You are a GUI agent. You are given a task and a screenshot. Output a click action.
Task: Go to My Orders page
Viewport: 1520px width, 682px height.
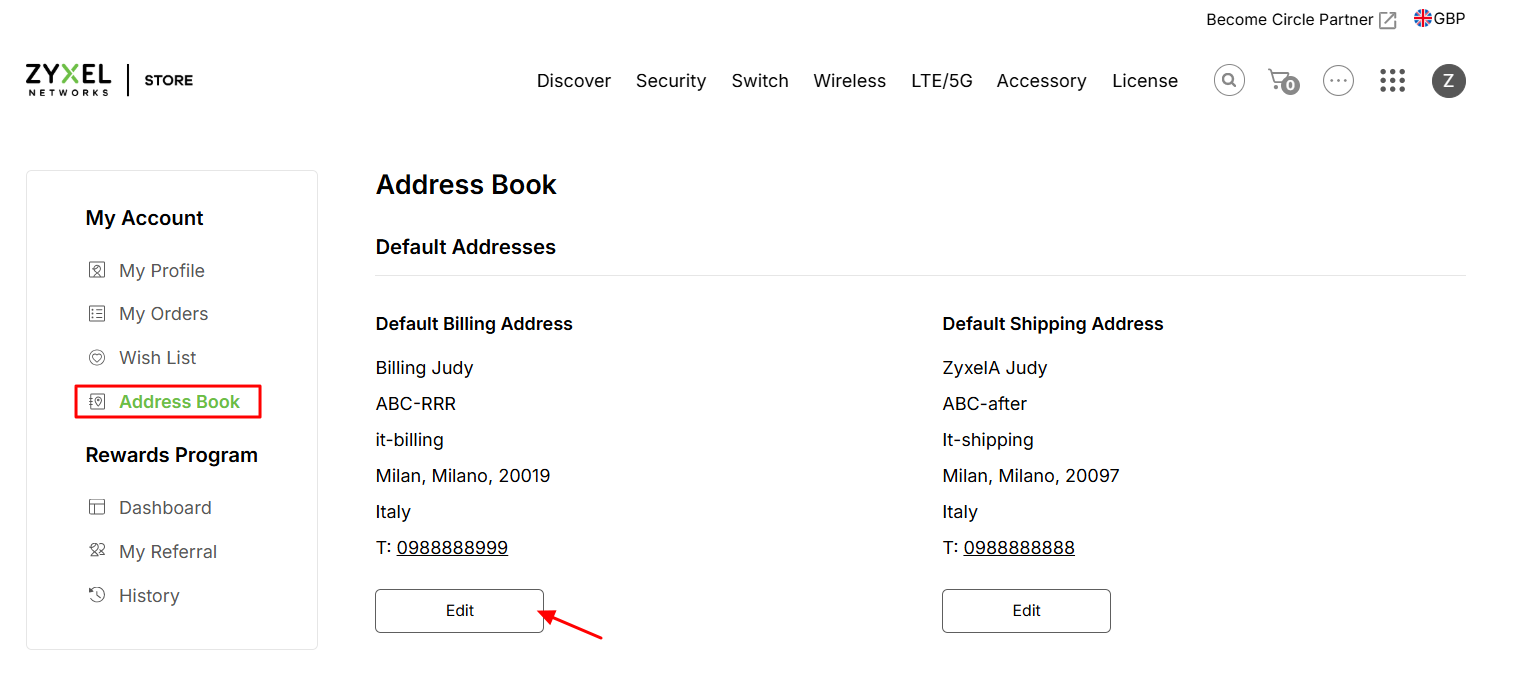[x=163, y=314]
